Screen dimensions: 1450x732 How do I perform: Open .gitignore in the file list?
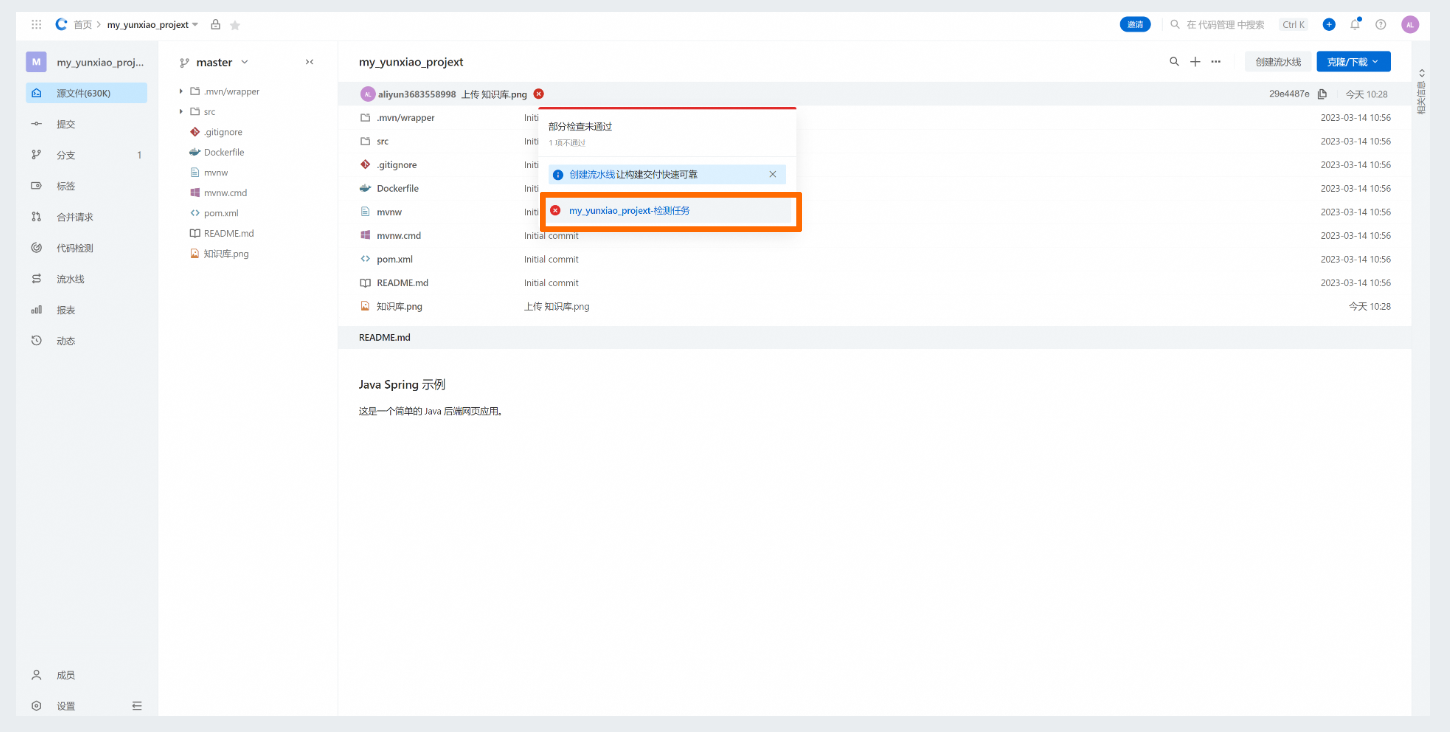[397, 164]
